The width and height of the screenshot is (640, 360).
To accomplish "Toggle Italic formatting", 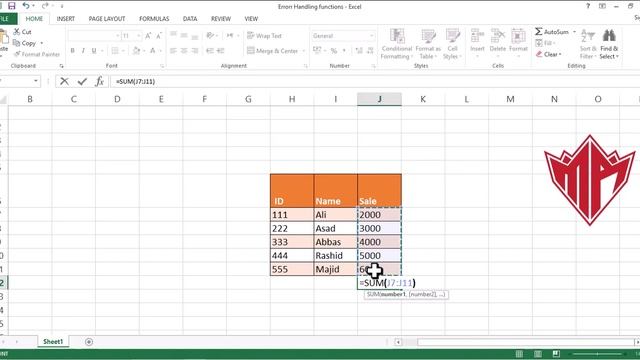I will pyautogui.click(x=83, y=51).
